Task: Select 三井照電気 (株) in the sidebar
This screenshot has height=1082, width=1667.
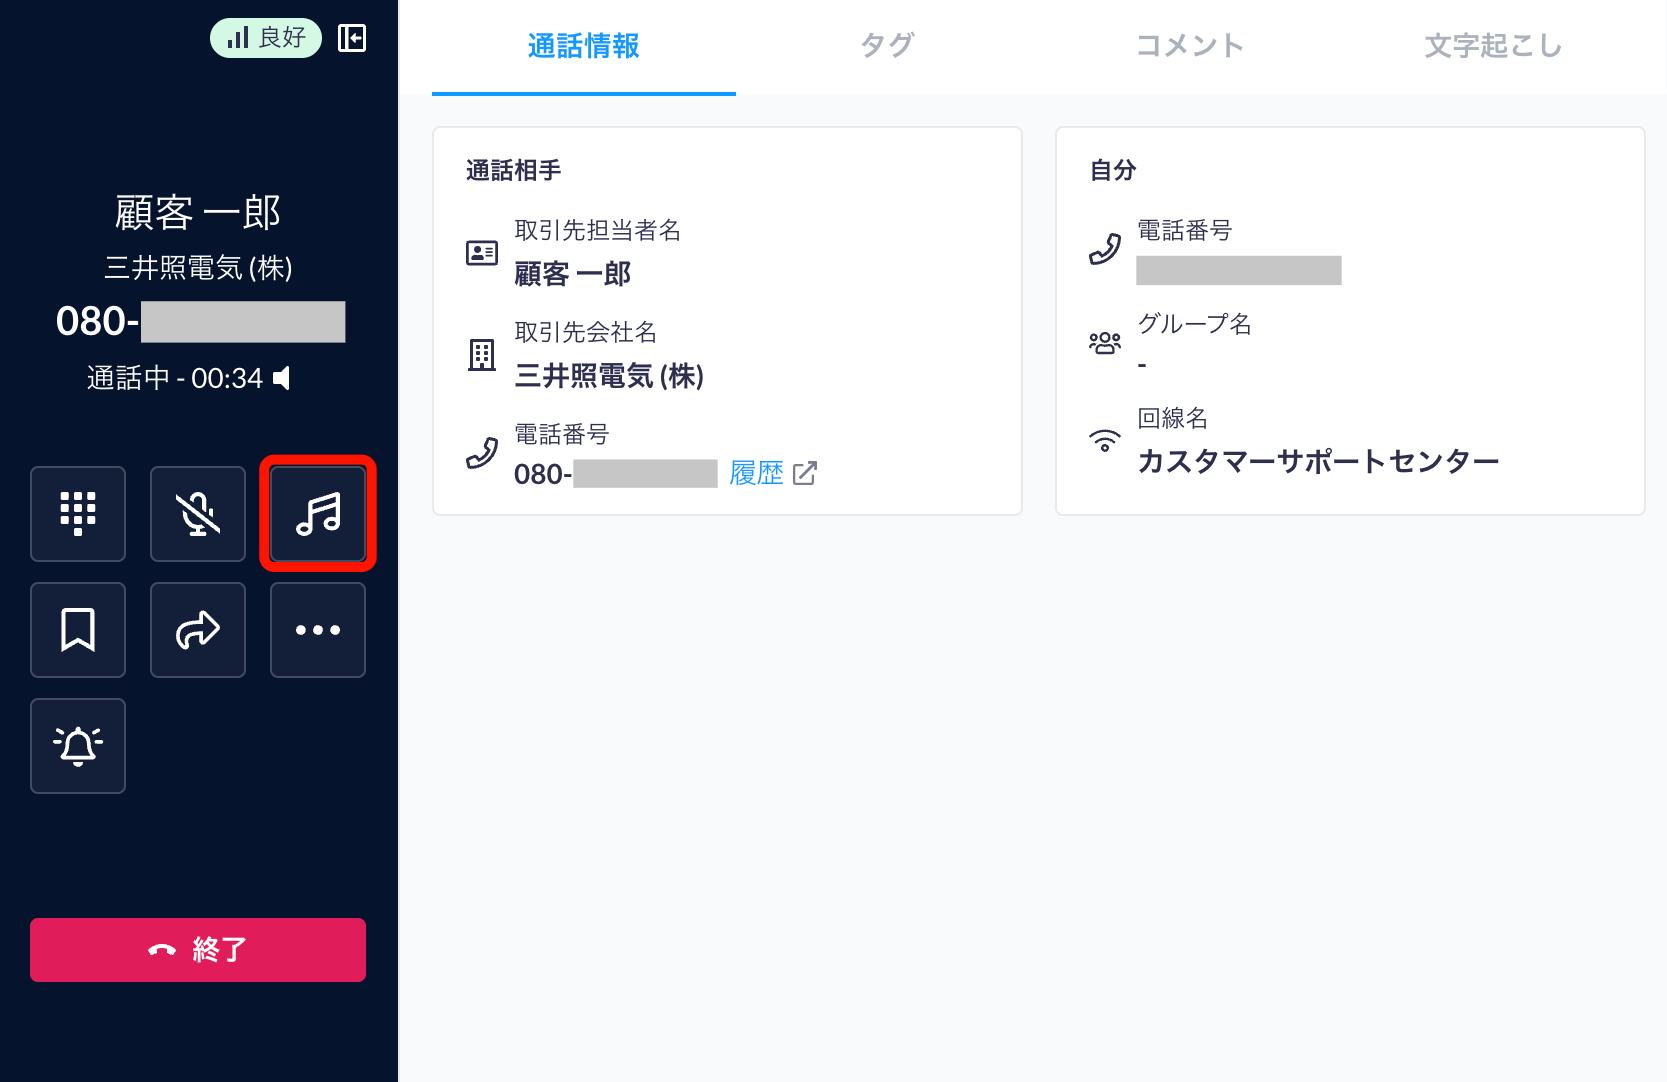Action: pyautogui.click(x=198, y=268)
